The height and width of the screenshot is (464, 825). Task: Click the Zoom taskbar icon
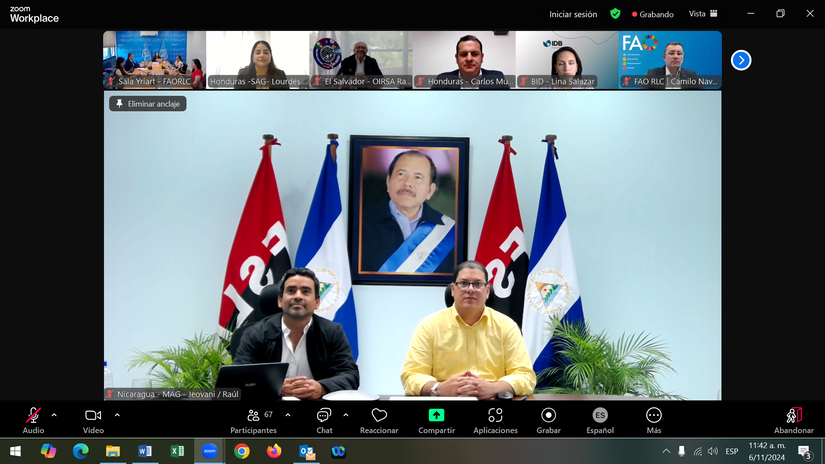coord(209,451)
